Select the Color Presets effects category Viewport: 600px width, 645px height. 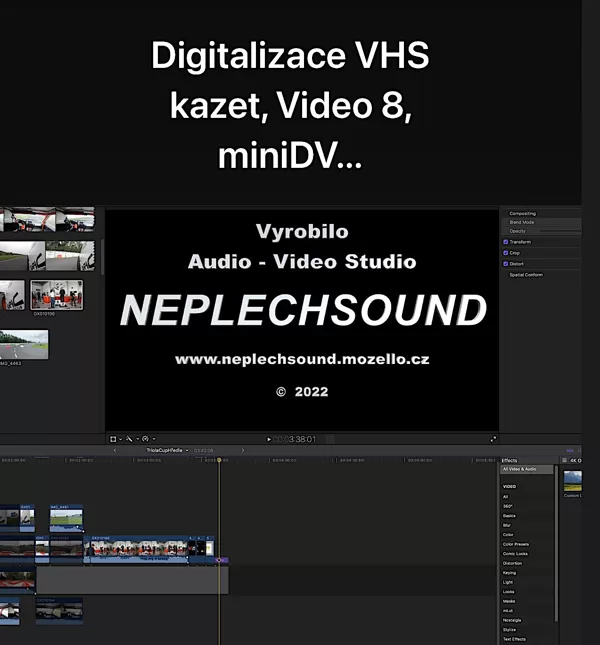[x=516, y=544]
